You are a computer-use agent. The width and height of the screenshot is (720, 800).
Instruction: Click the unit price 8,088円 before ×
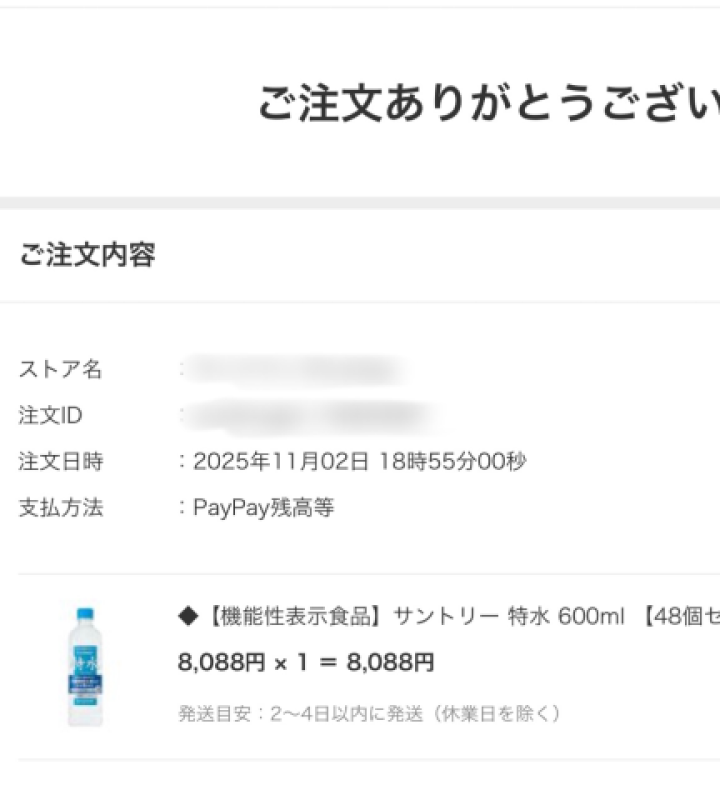tap(221, 662)
